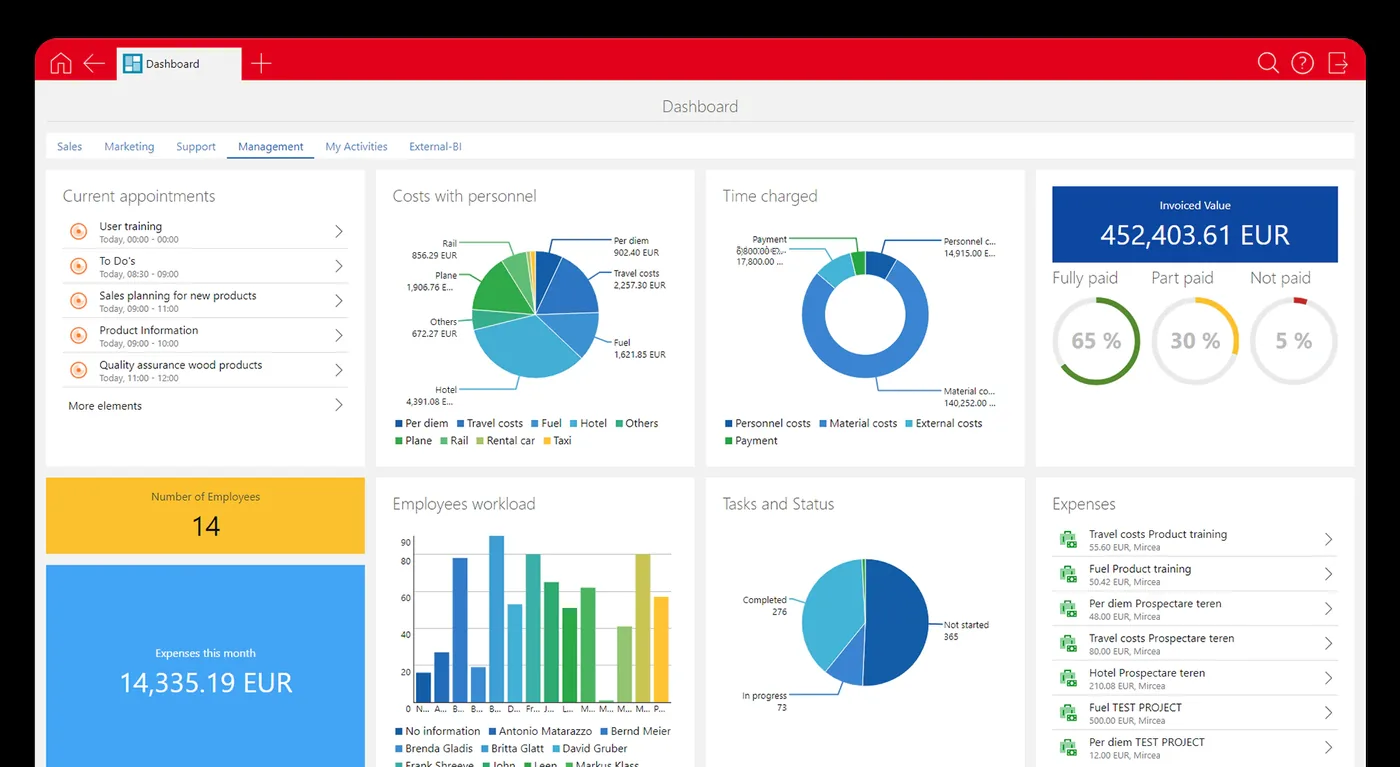Switch to the External-BI tab
The height and width of the screenshot is (767, 1400).
[x=435, y=146]
